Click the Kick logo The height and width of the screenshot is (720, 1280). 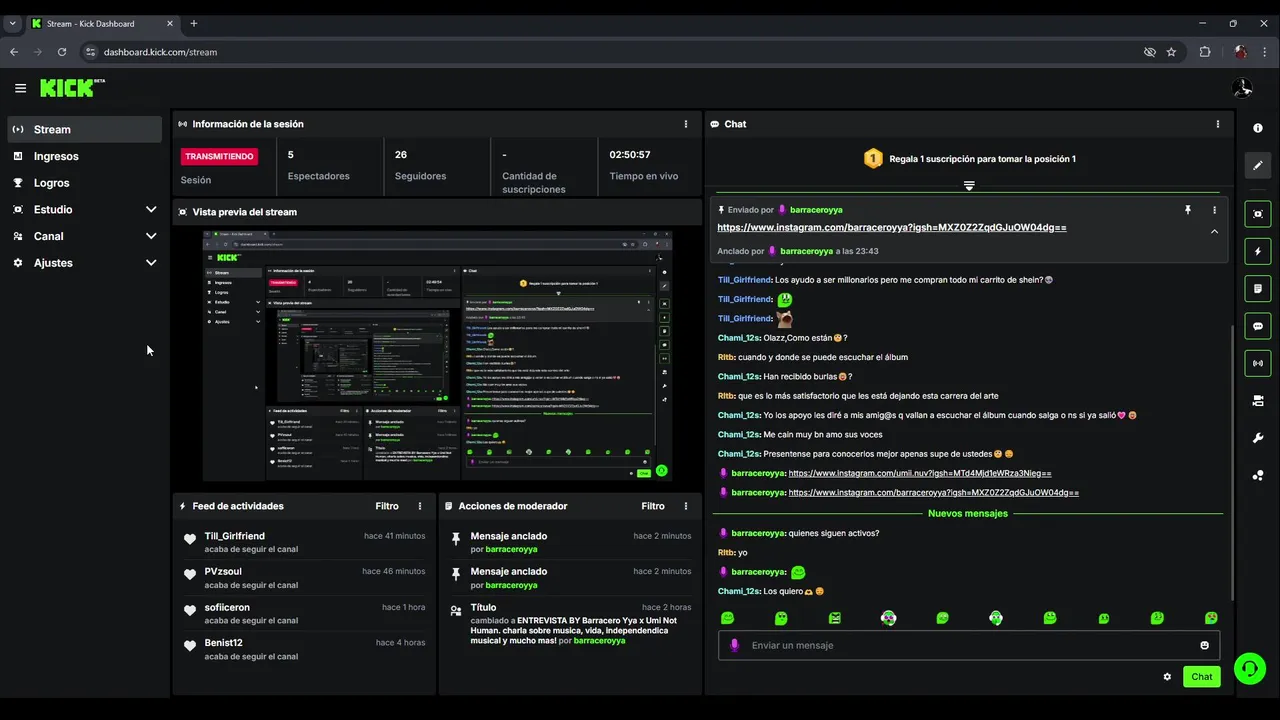click(x=72, y=88)
